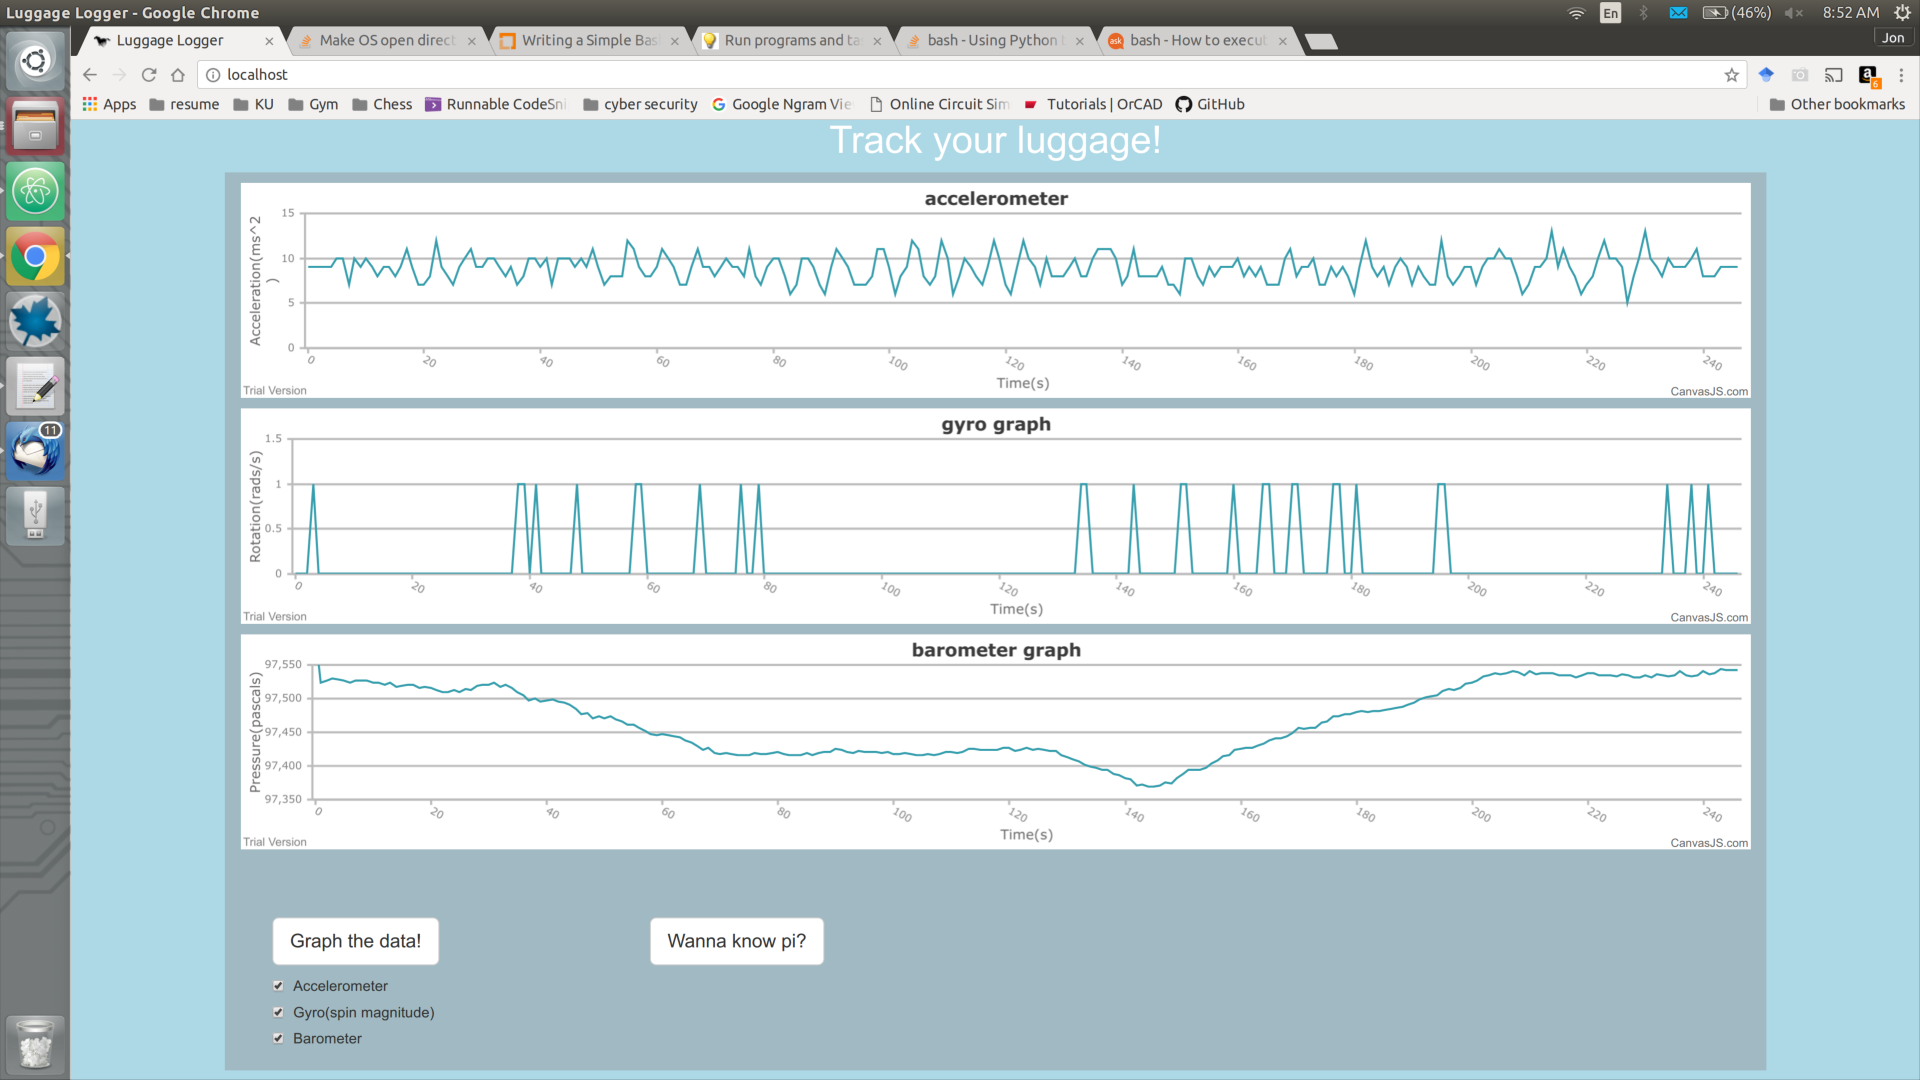Viewport: 1920px width, 1080px height.
Task: Disable the Barometer checkbox
Action: click(x=278, y=1039)
